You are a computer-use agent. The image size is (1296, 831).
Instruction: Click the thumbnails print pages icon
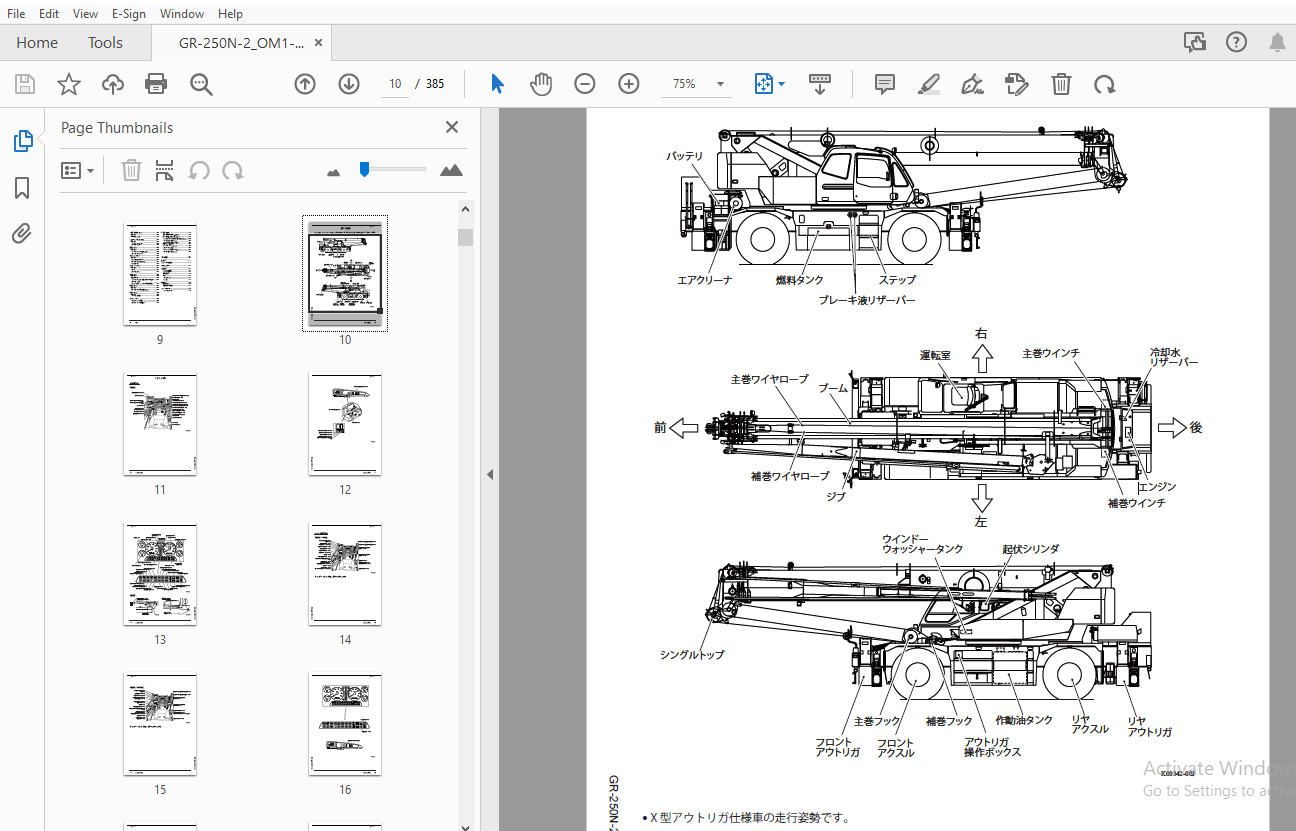tap(165, 170)
